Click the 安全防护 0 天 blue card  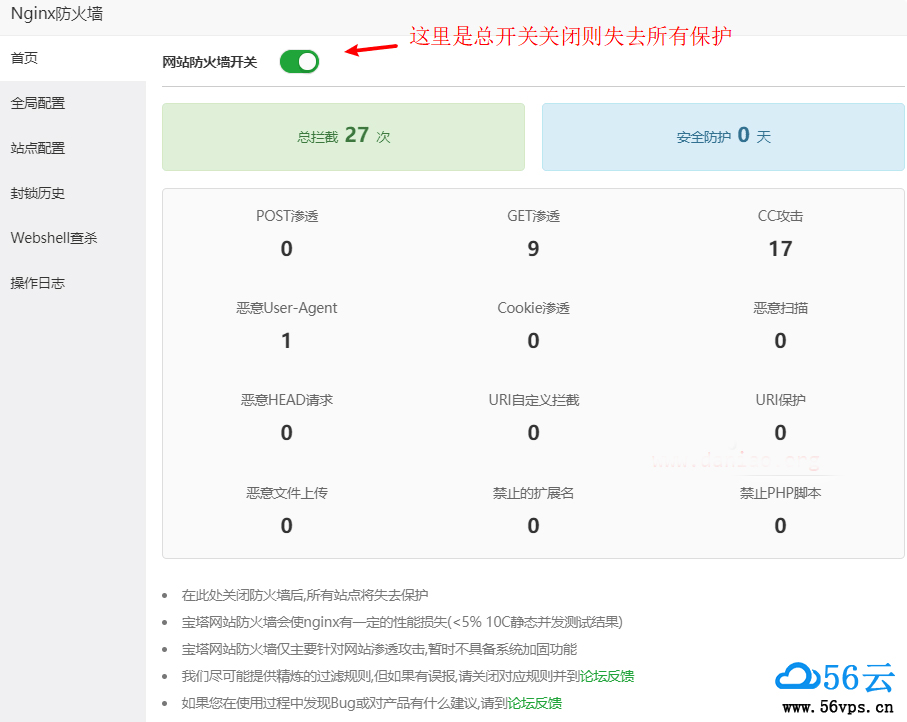pyautogui.click(x=723, y=137)
